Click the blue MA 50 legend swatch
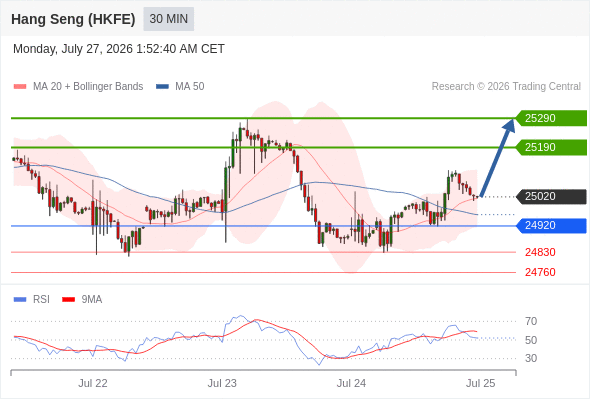 tap(162, 87)
